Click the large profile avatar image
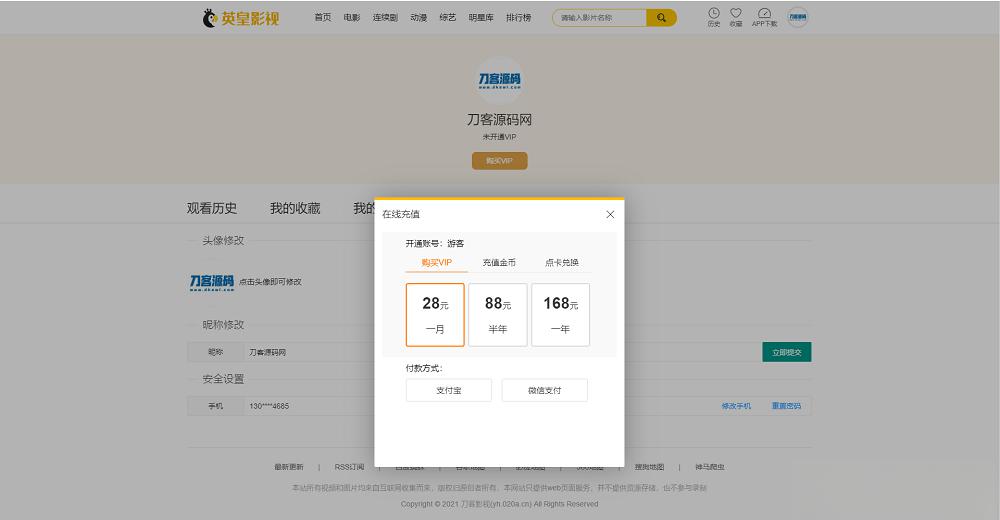This screenshot has width=1000, height=520. coord(499,80)
